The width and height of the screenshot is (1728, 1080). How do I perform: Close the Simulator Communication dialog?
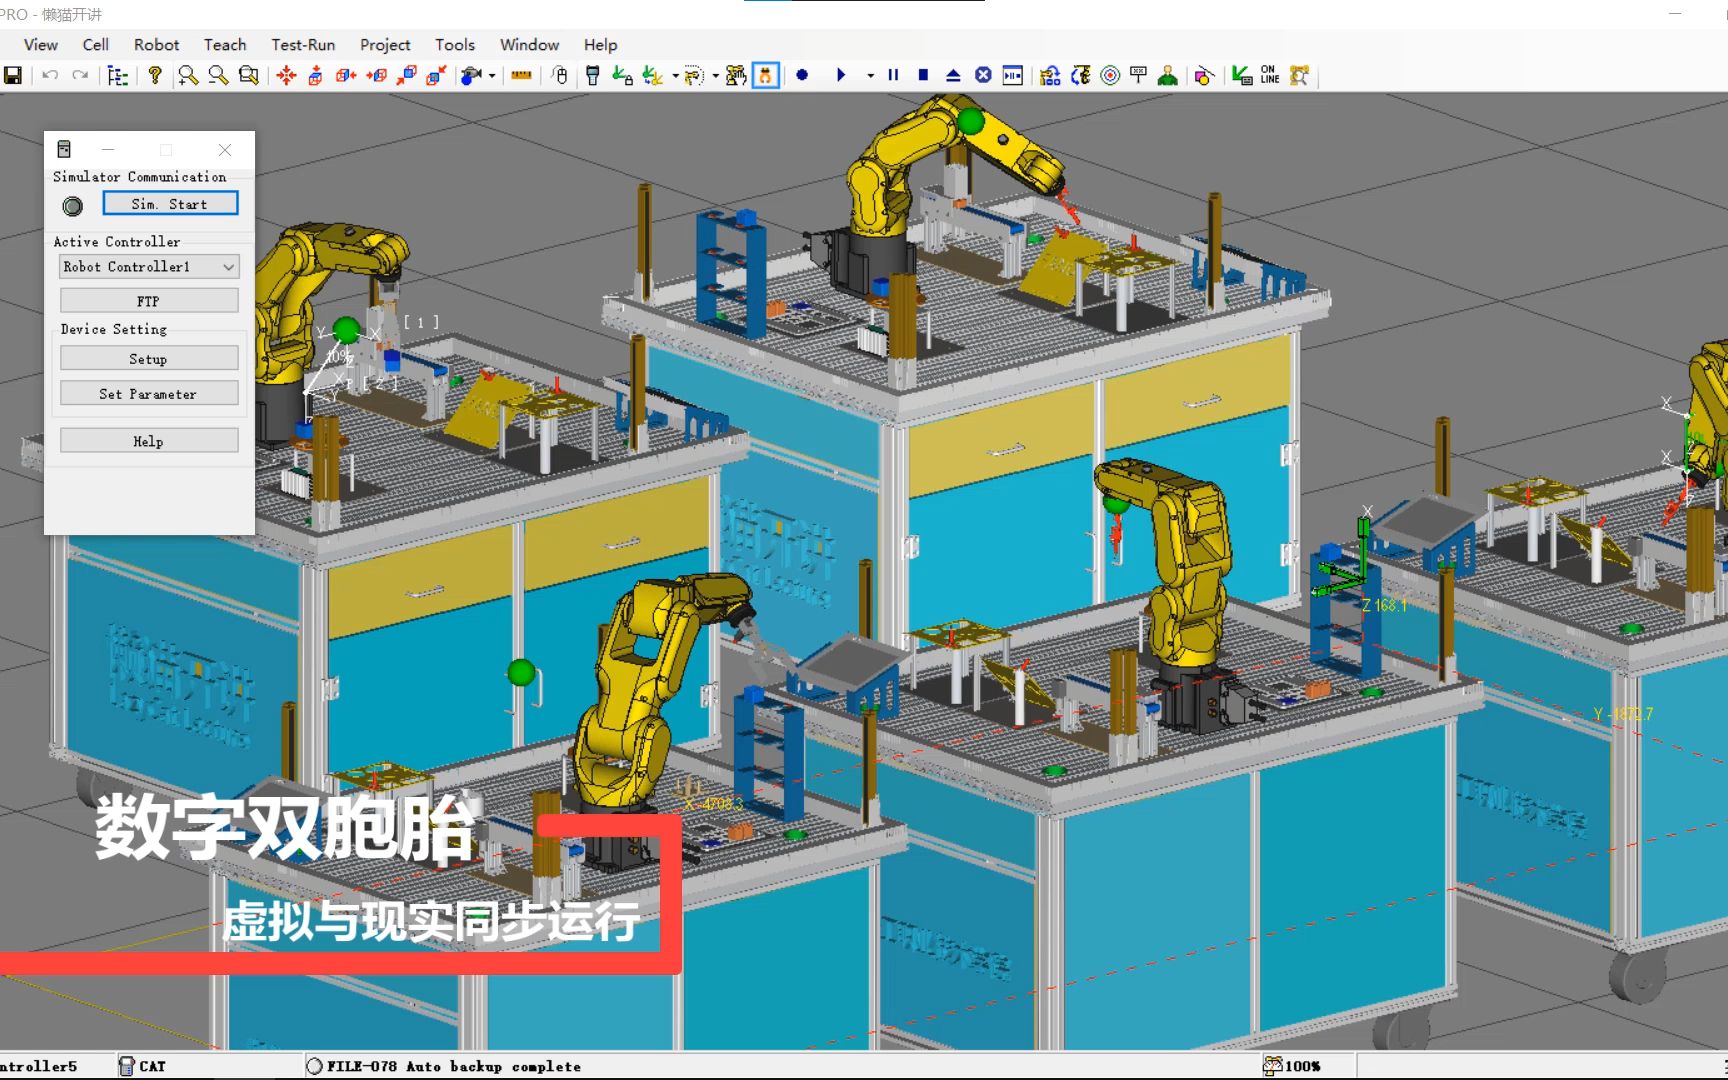tap(225, 150)
